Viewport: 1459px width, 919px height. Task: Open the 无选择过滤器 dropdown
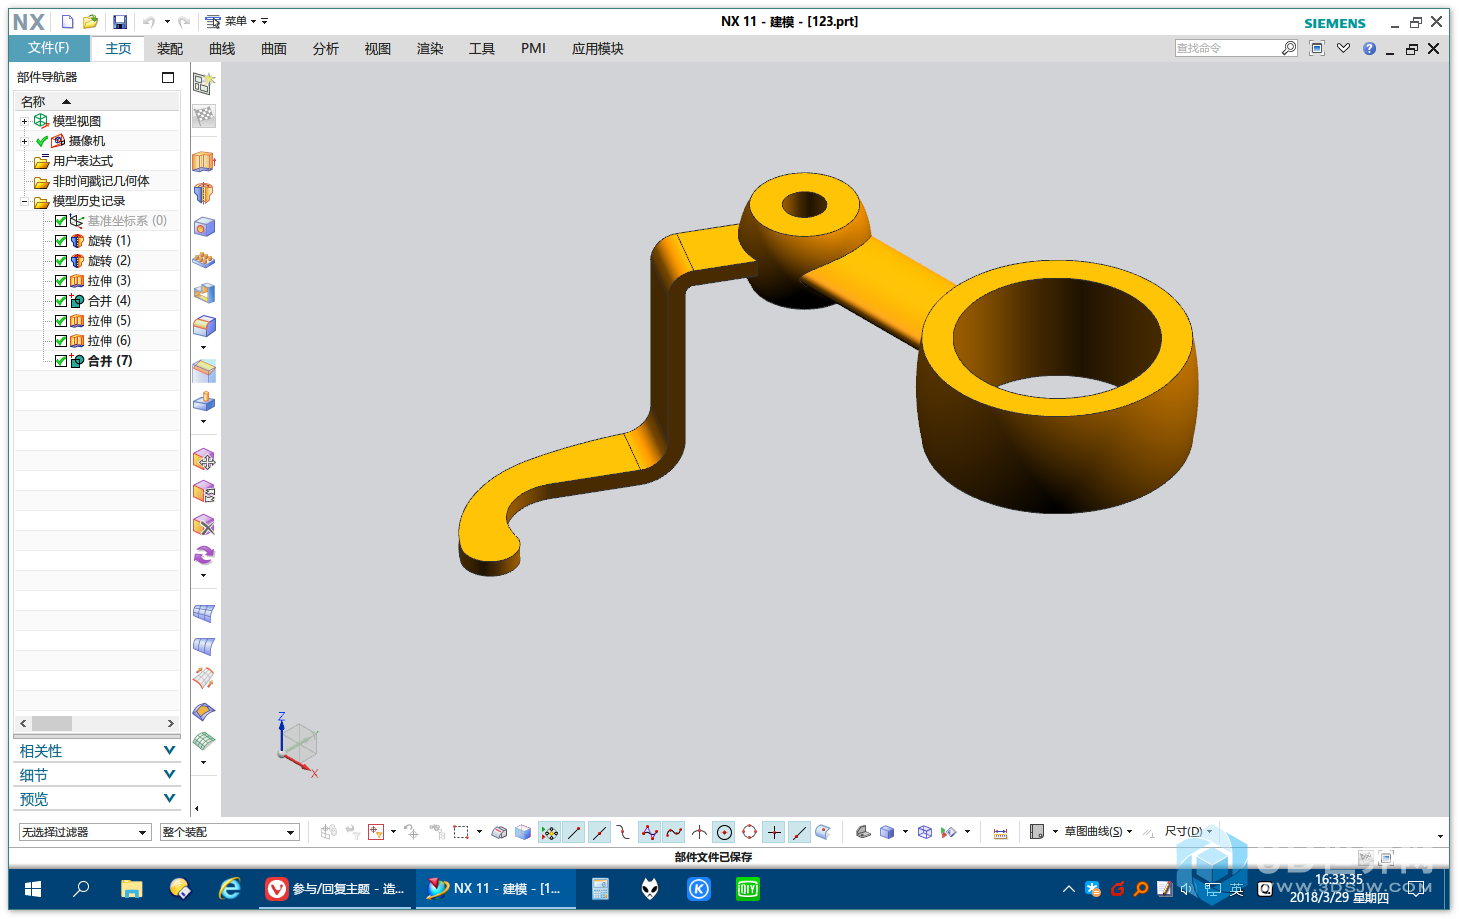click(85, 832)
